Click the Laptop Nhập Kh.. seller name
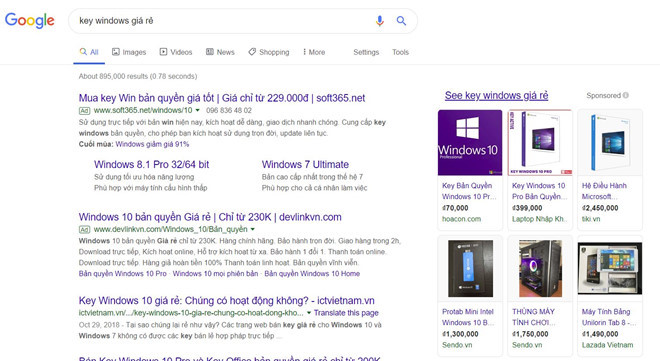This screenshot has height=361, width=660. tap(540, 219)
